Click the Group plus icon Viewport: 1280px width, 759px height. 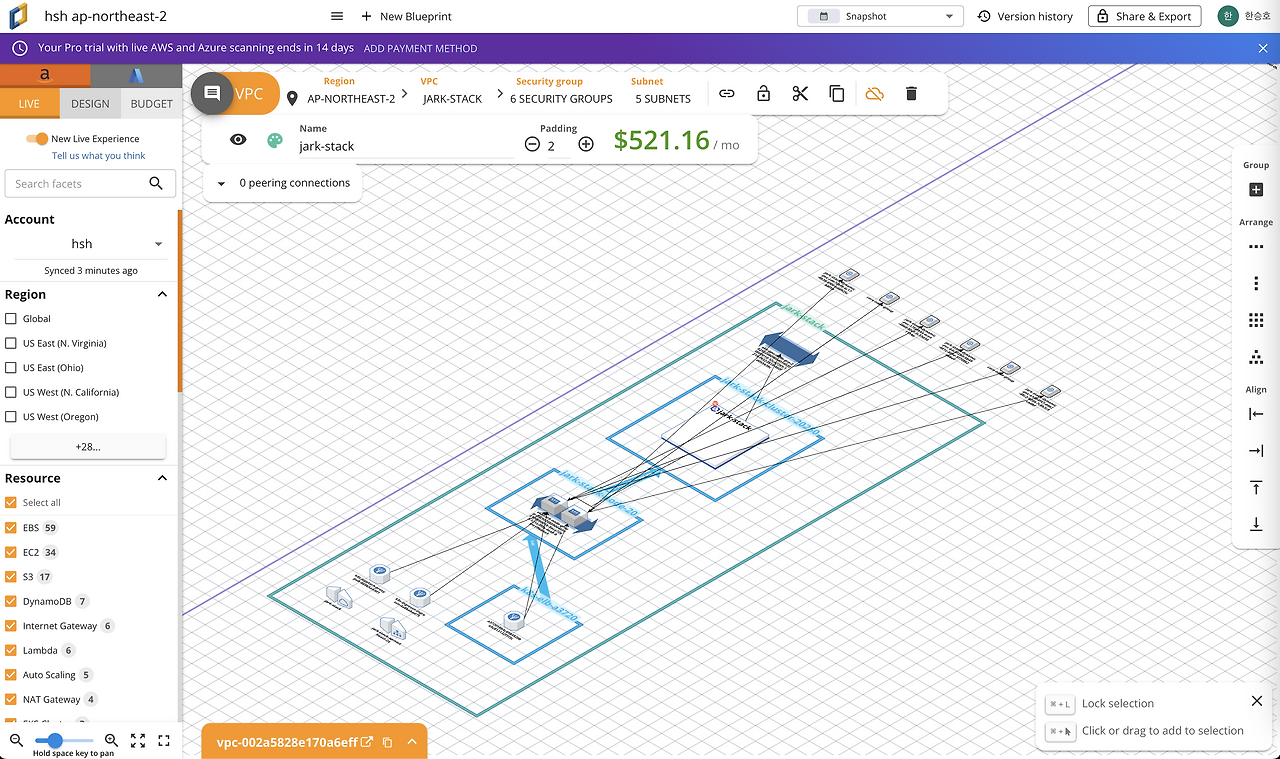[x=1256, y=190]
